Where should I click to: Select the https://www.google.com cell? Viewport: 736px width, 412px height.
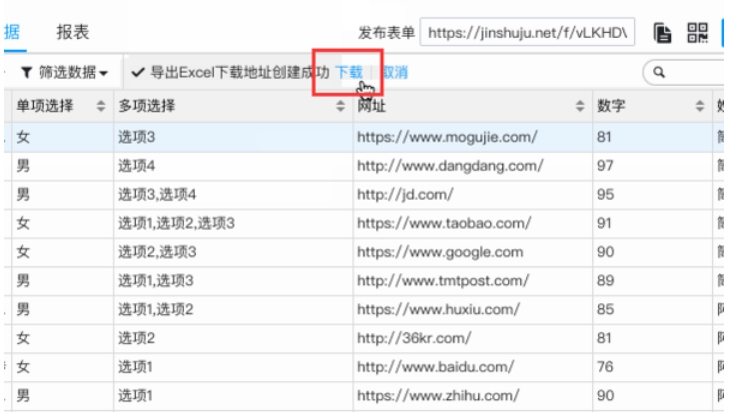pyautogui.click(x=439, y=252)
